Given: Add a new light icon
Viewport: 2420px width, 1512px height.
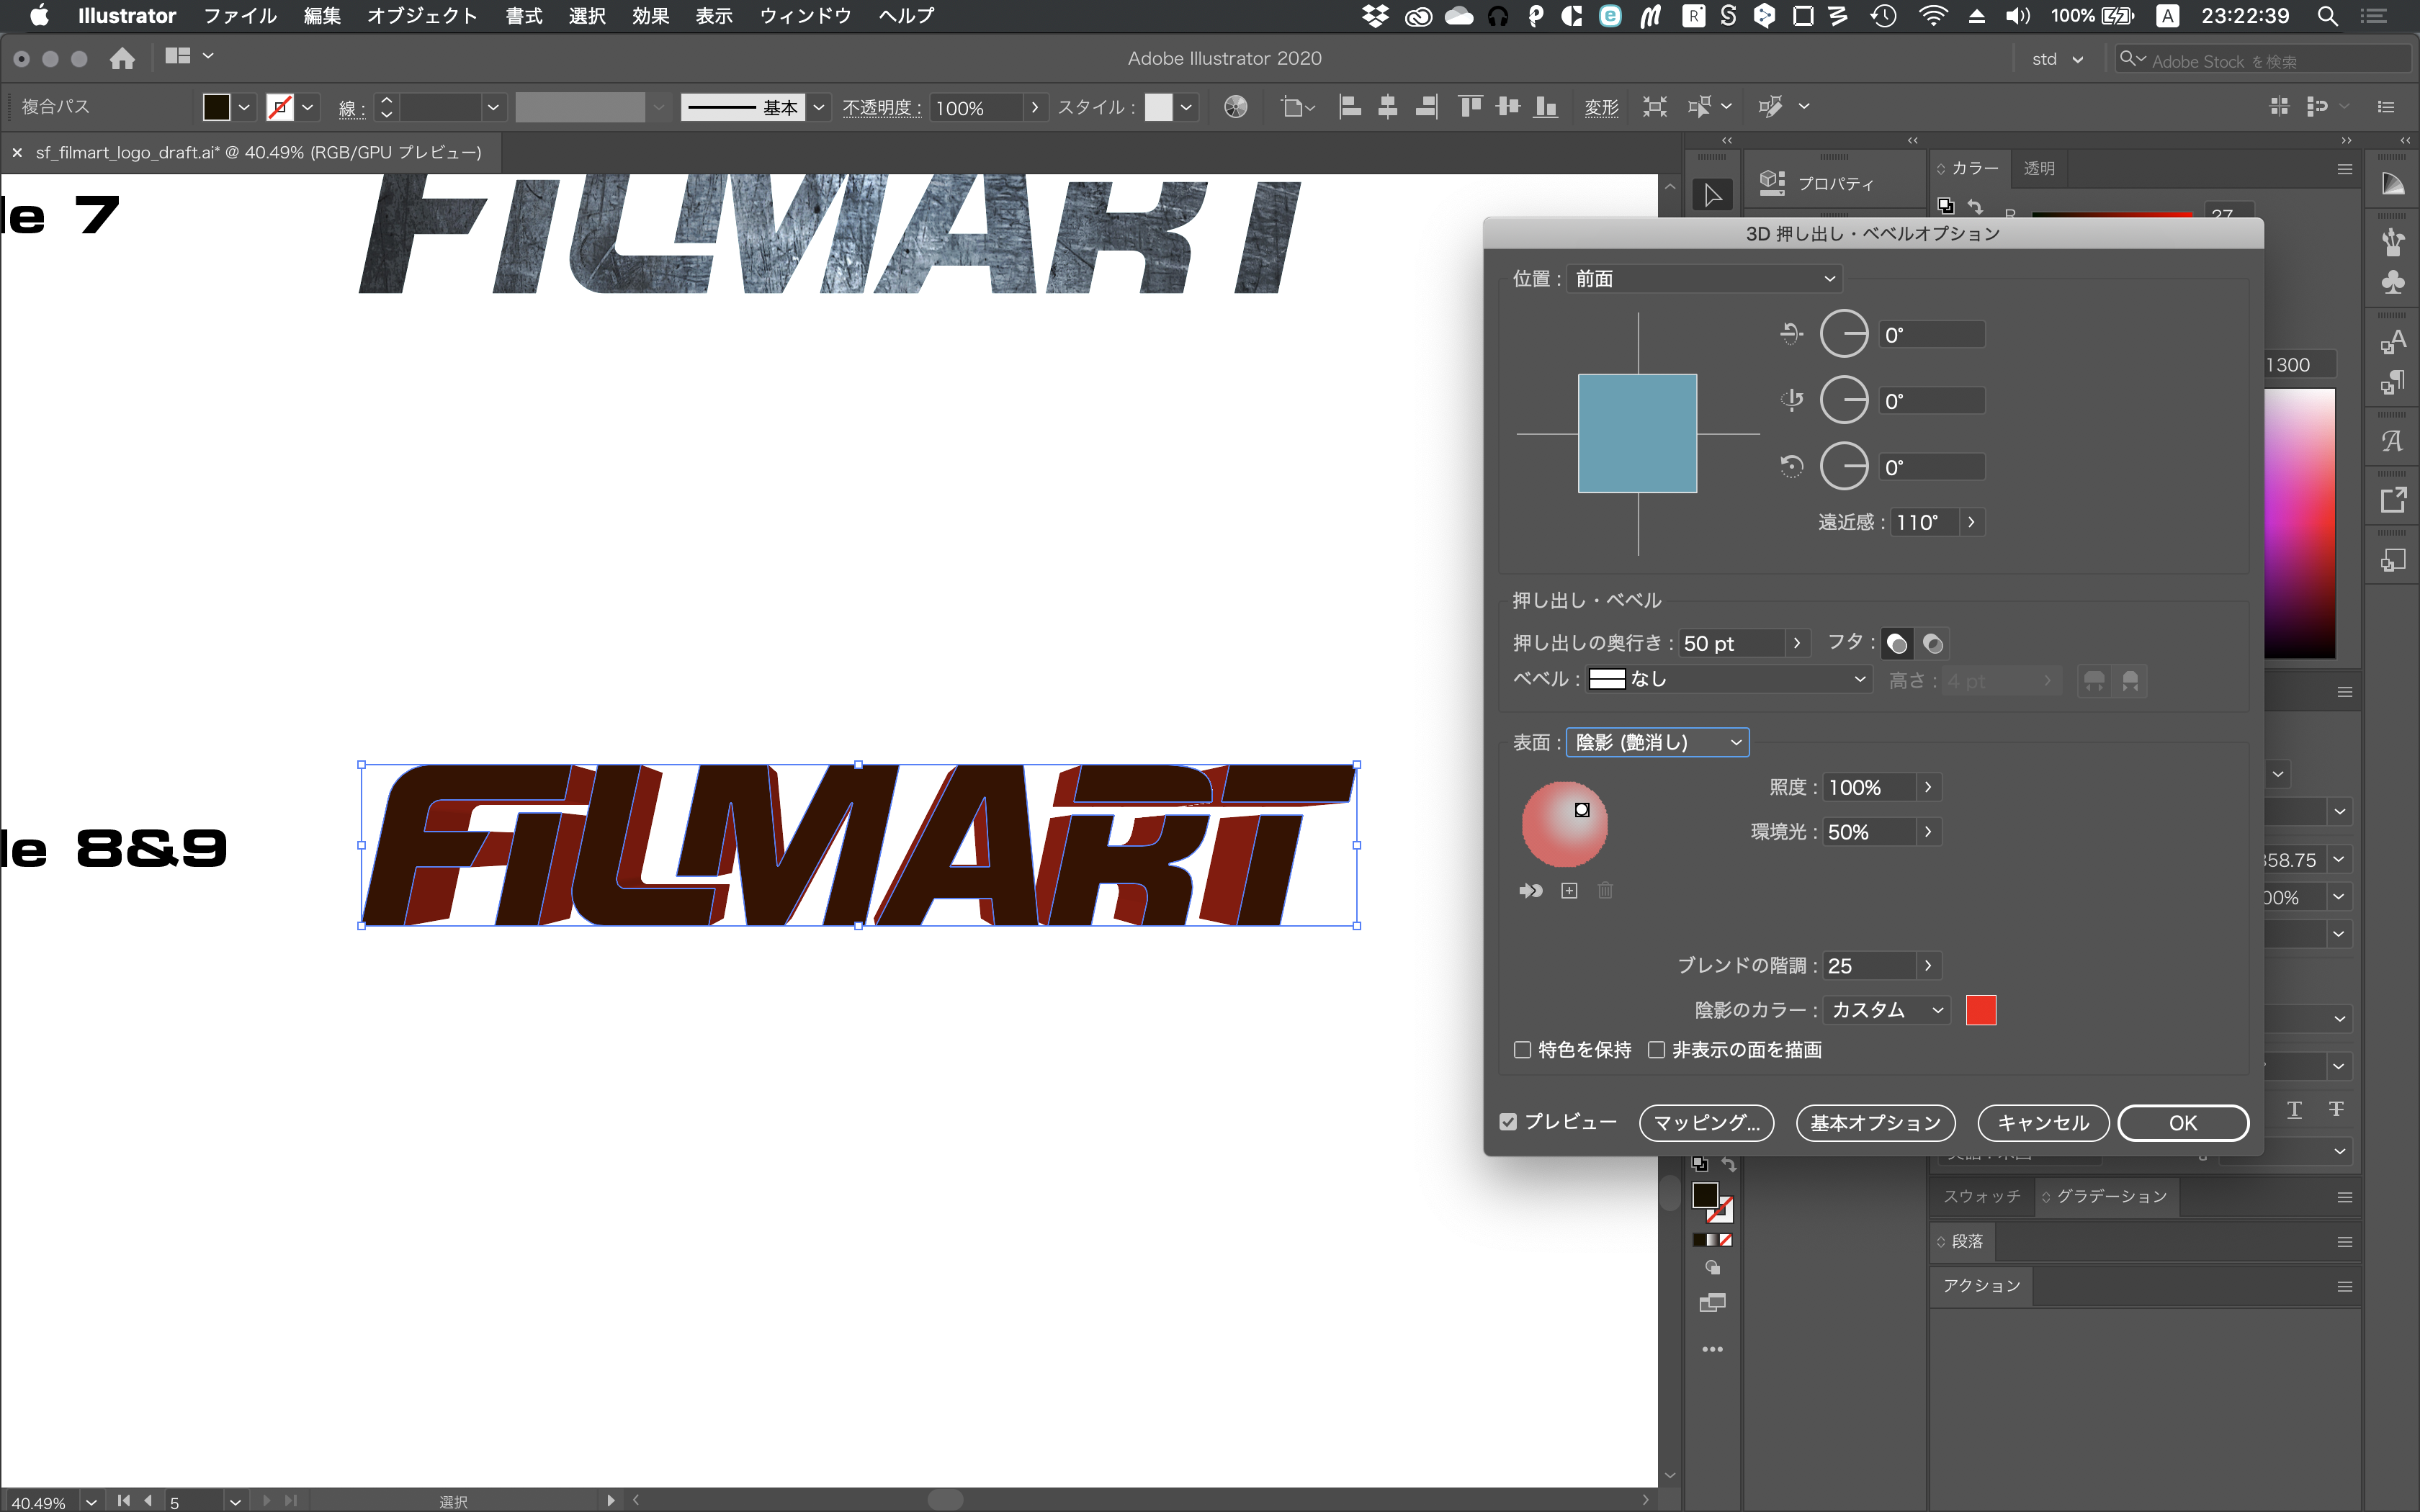Looking at the screenshot, I should [x=1569, y=891].
